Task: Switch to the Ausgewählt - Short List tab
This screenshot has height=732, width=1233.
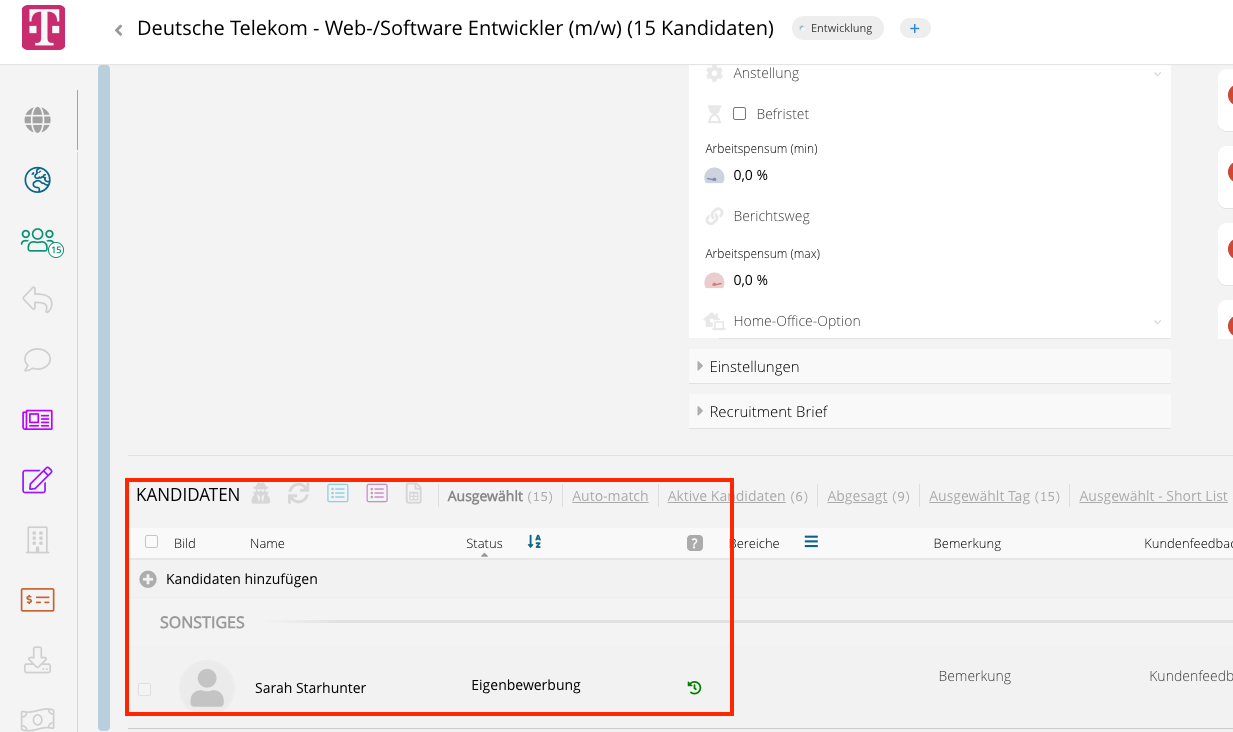Action: tap(1153, 496)
